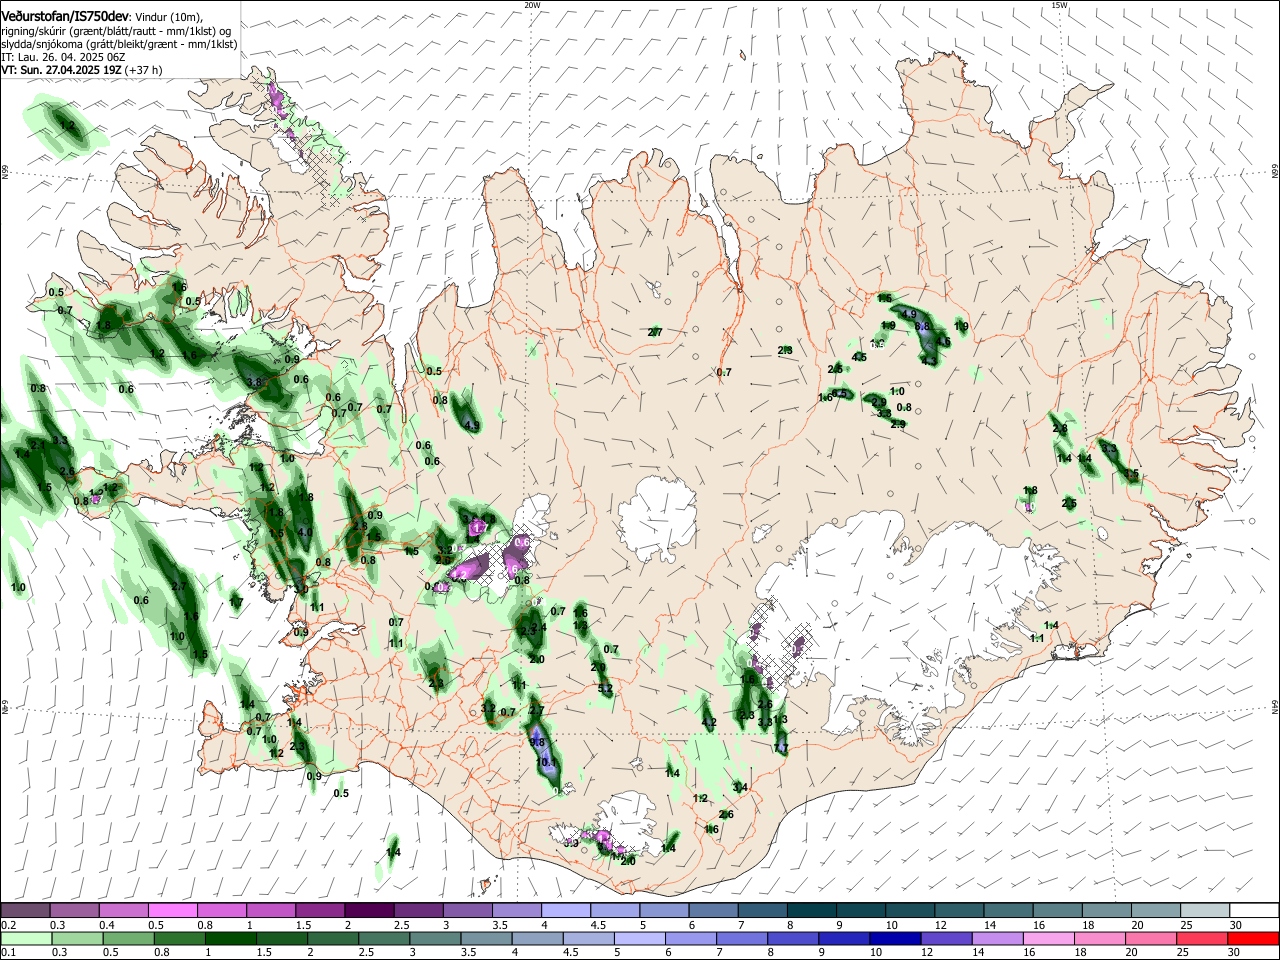The width and height of the screenshot is (1280, 960).
Task: Click the bright magenta 0.5 swatch on snow scale
Action: [x=172, y=910]
